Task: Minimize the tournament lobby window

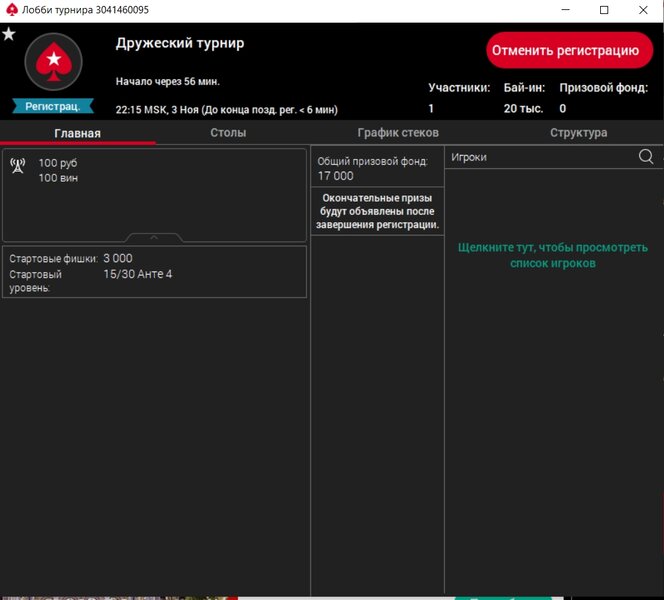Action: click(x=558, y=10)
